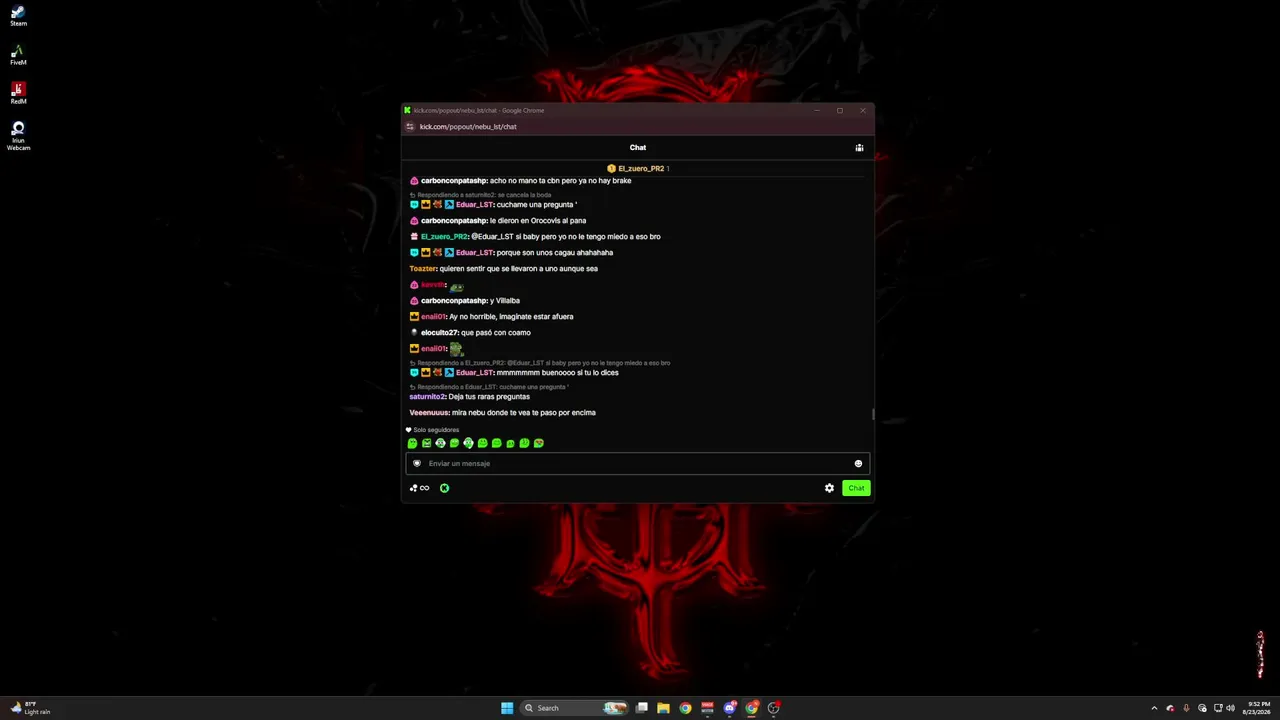Click message 'Deja tus raras preguntas'
The width and height of the screenshot is (1280, 720).
489,397
